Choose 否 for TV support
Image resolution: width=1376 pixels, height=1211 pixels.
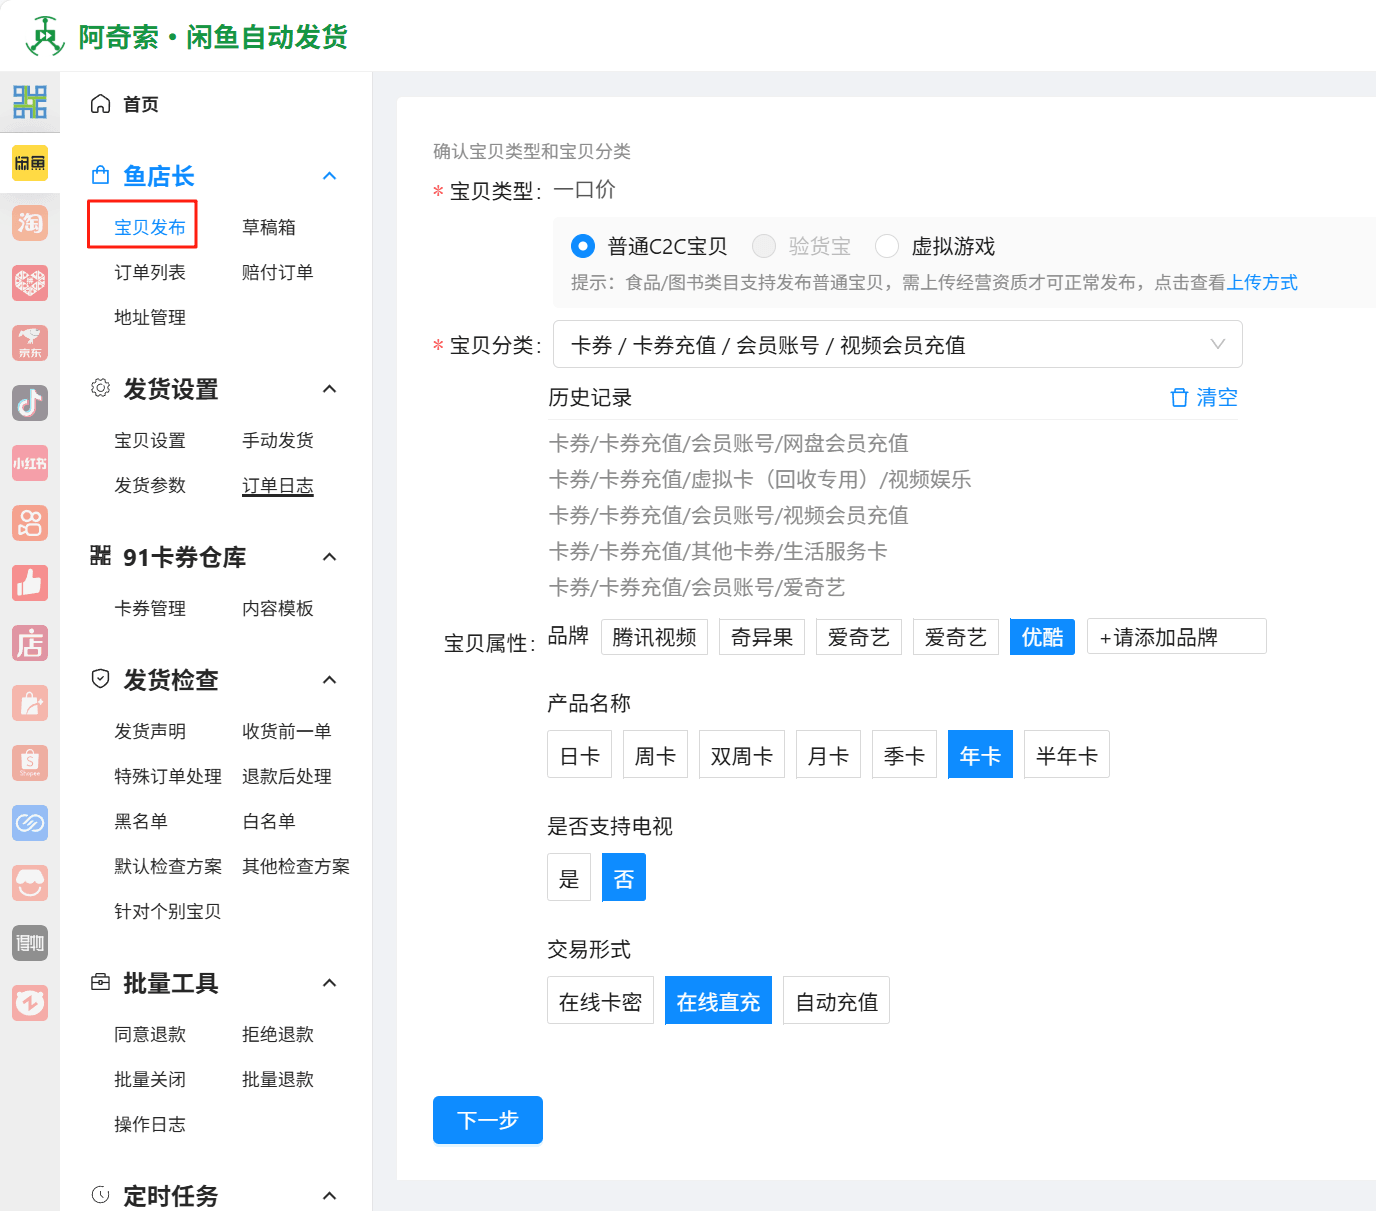(x=624, y=877)
